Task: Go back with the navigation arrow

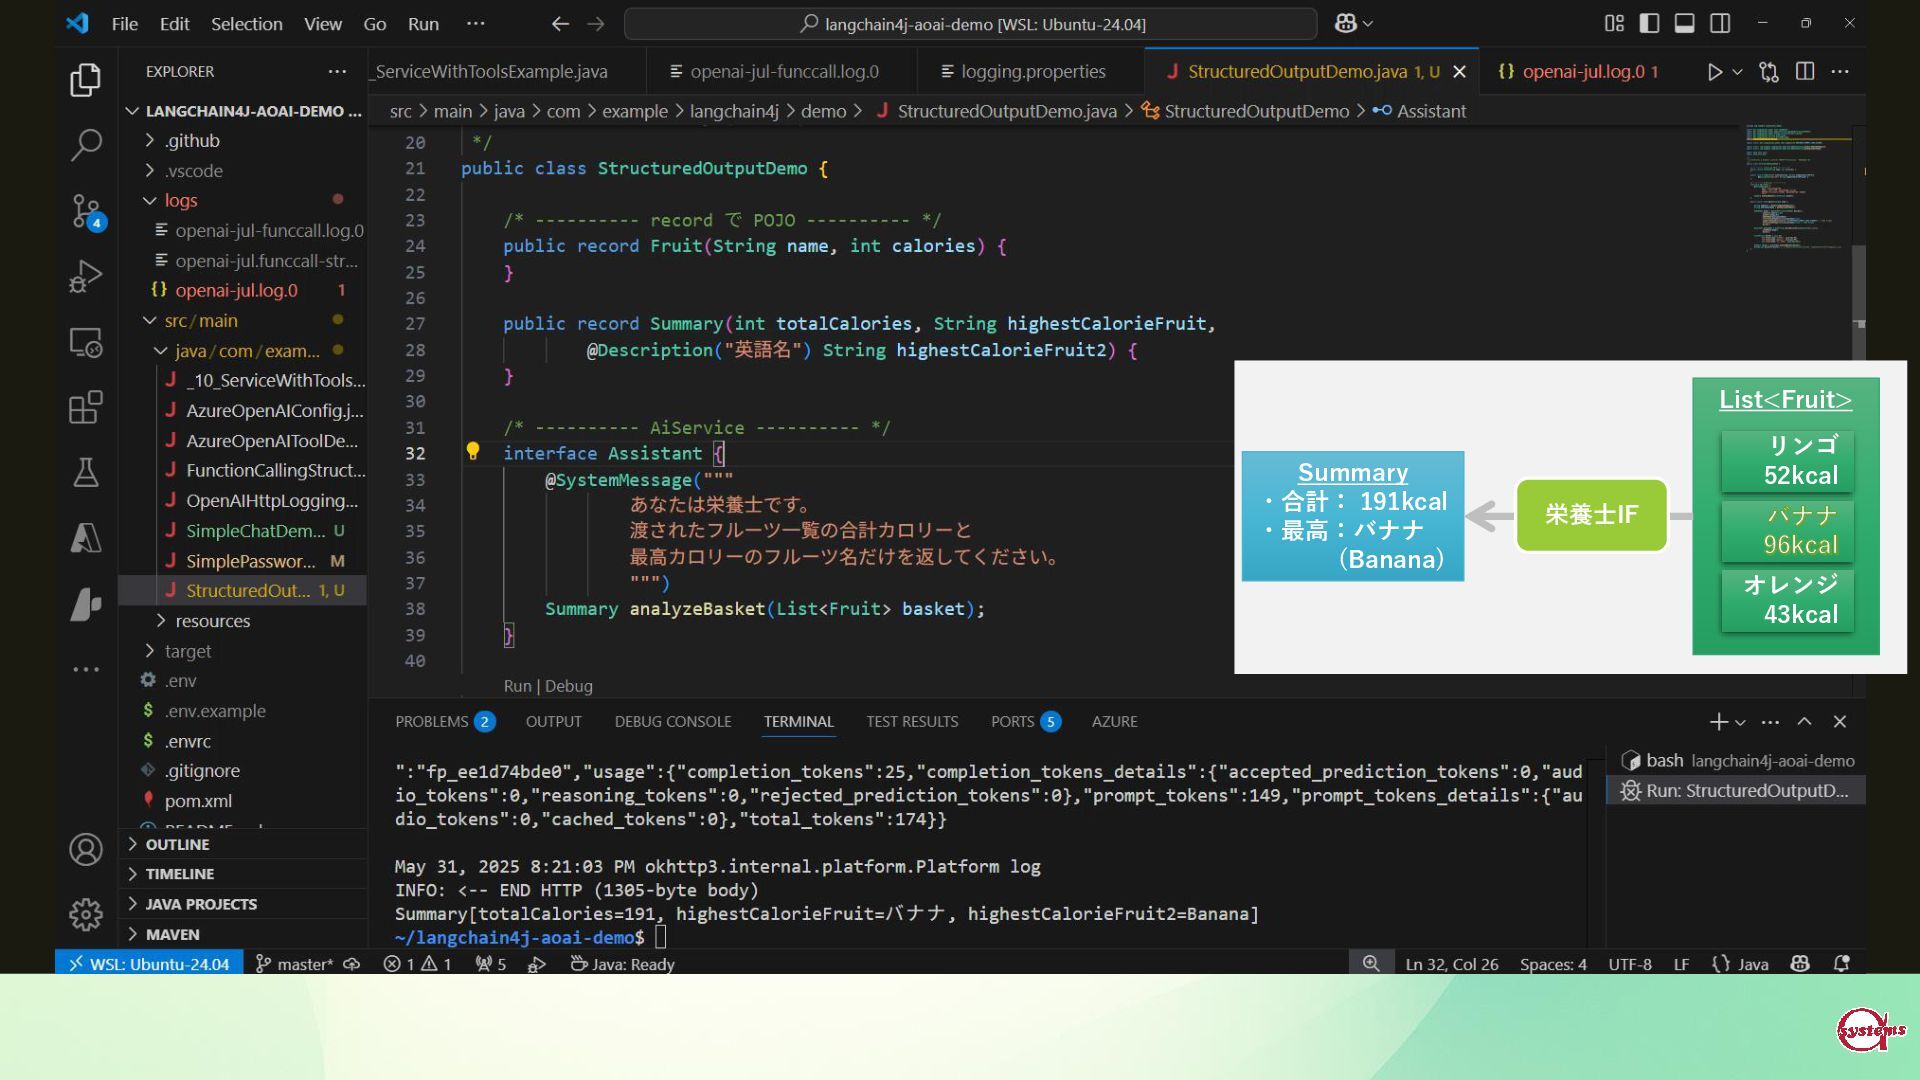Action: click(x=561, y=23)
